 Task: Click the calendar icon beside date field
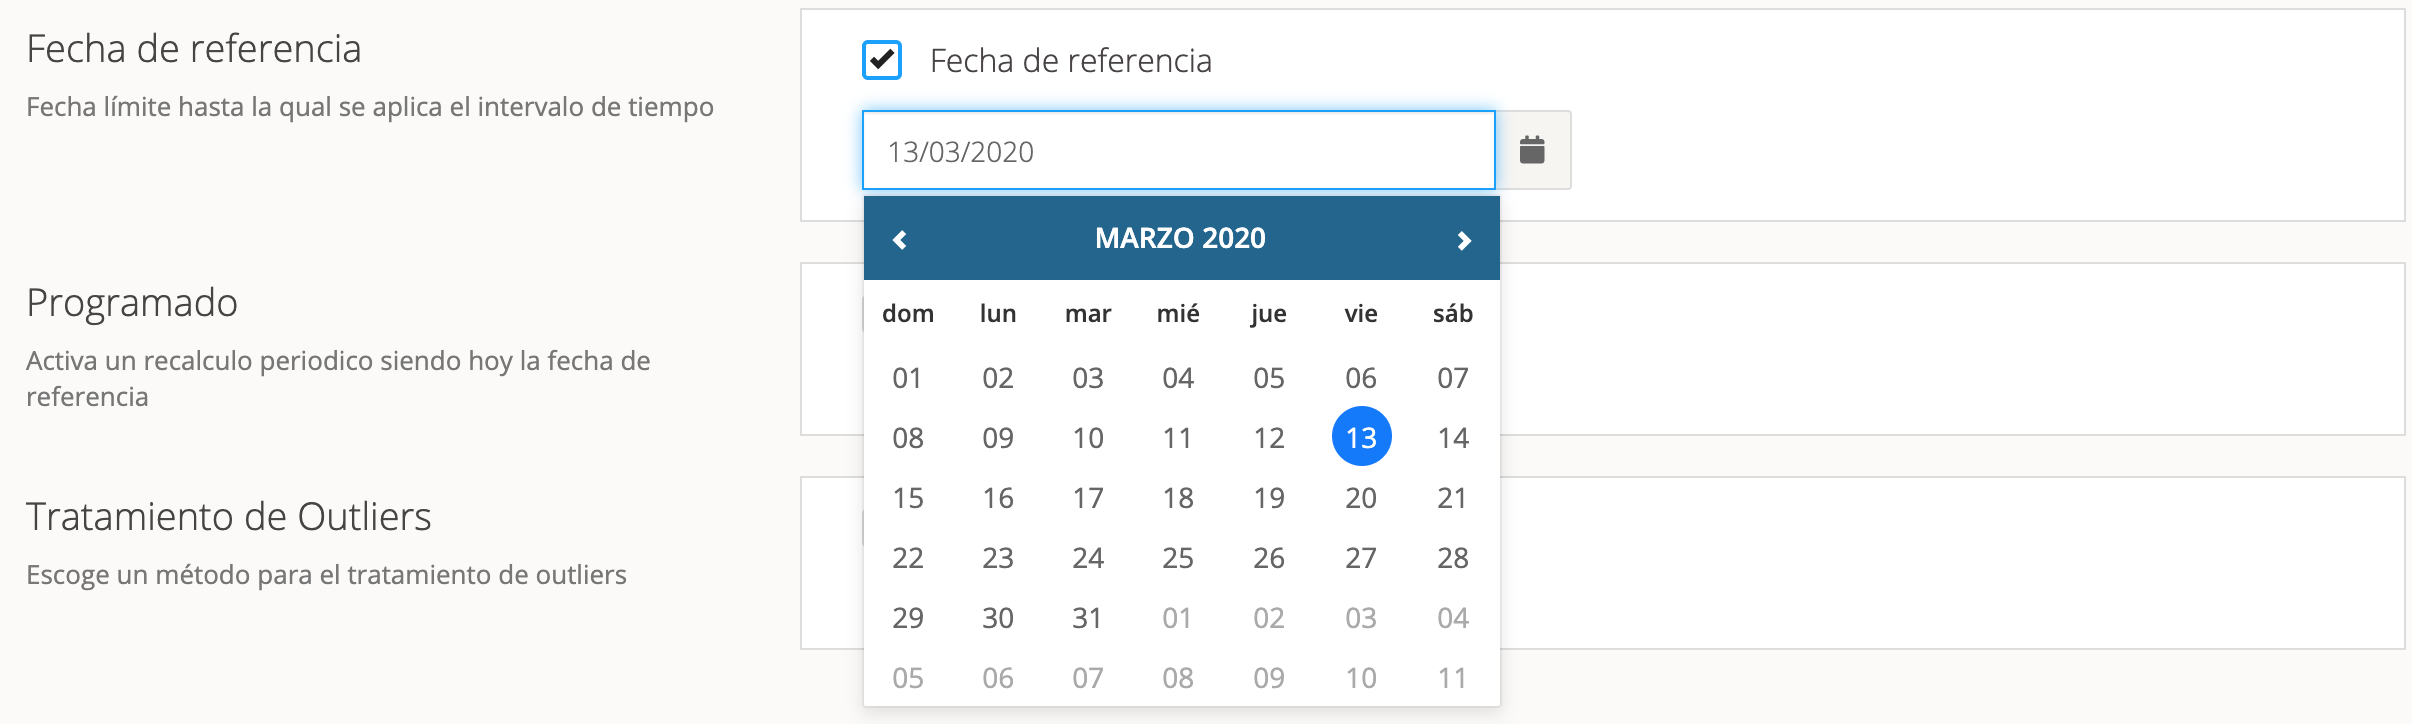[x=1532, y=150]
